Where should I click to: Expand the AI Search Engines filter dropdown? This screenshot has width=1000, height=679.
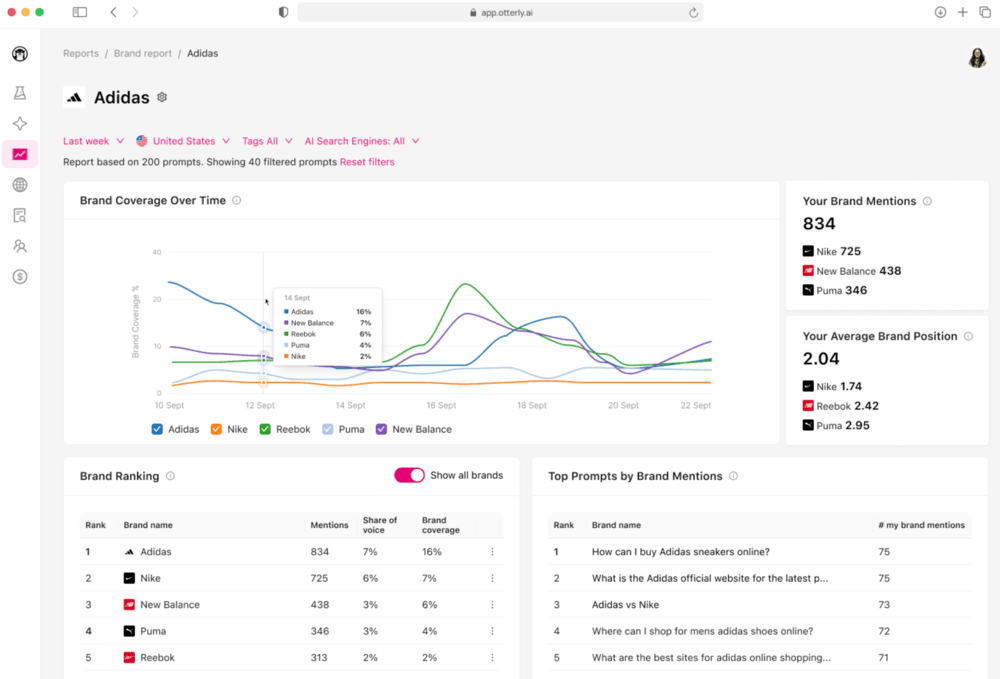click(362, 141)
